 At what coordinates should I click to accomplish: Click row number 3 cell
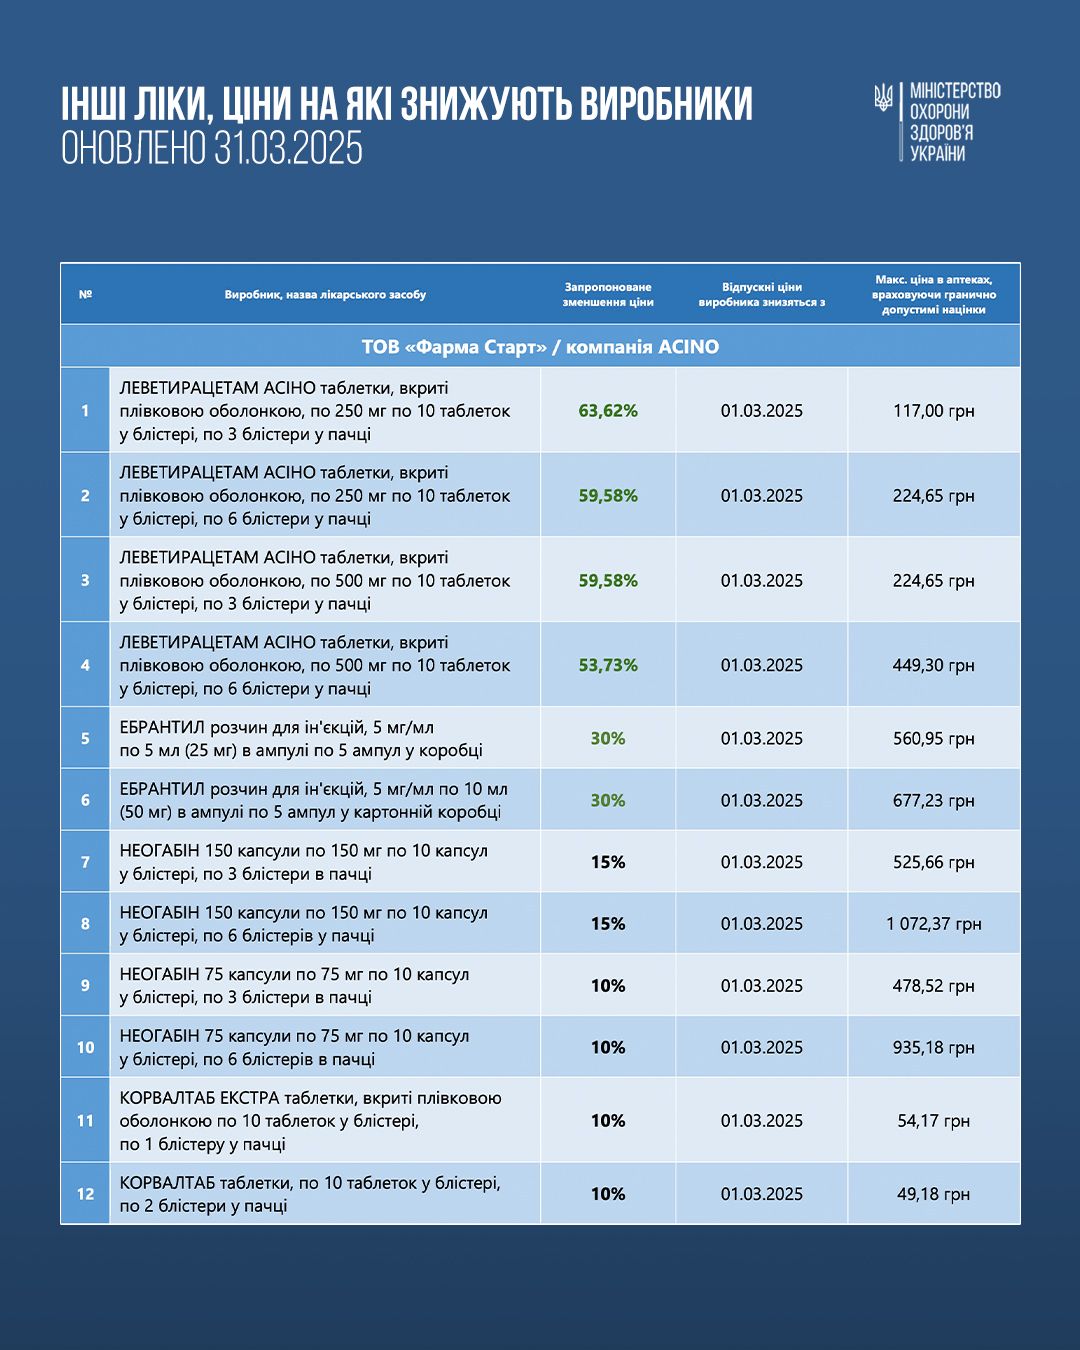click(x=85, y=580)
